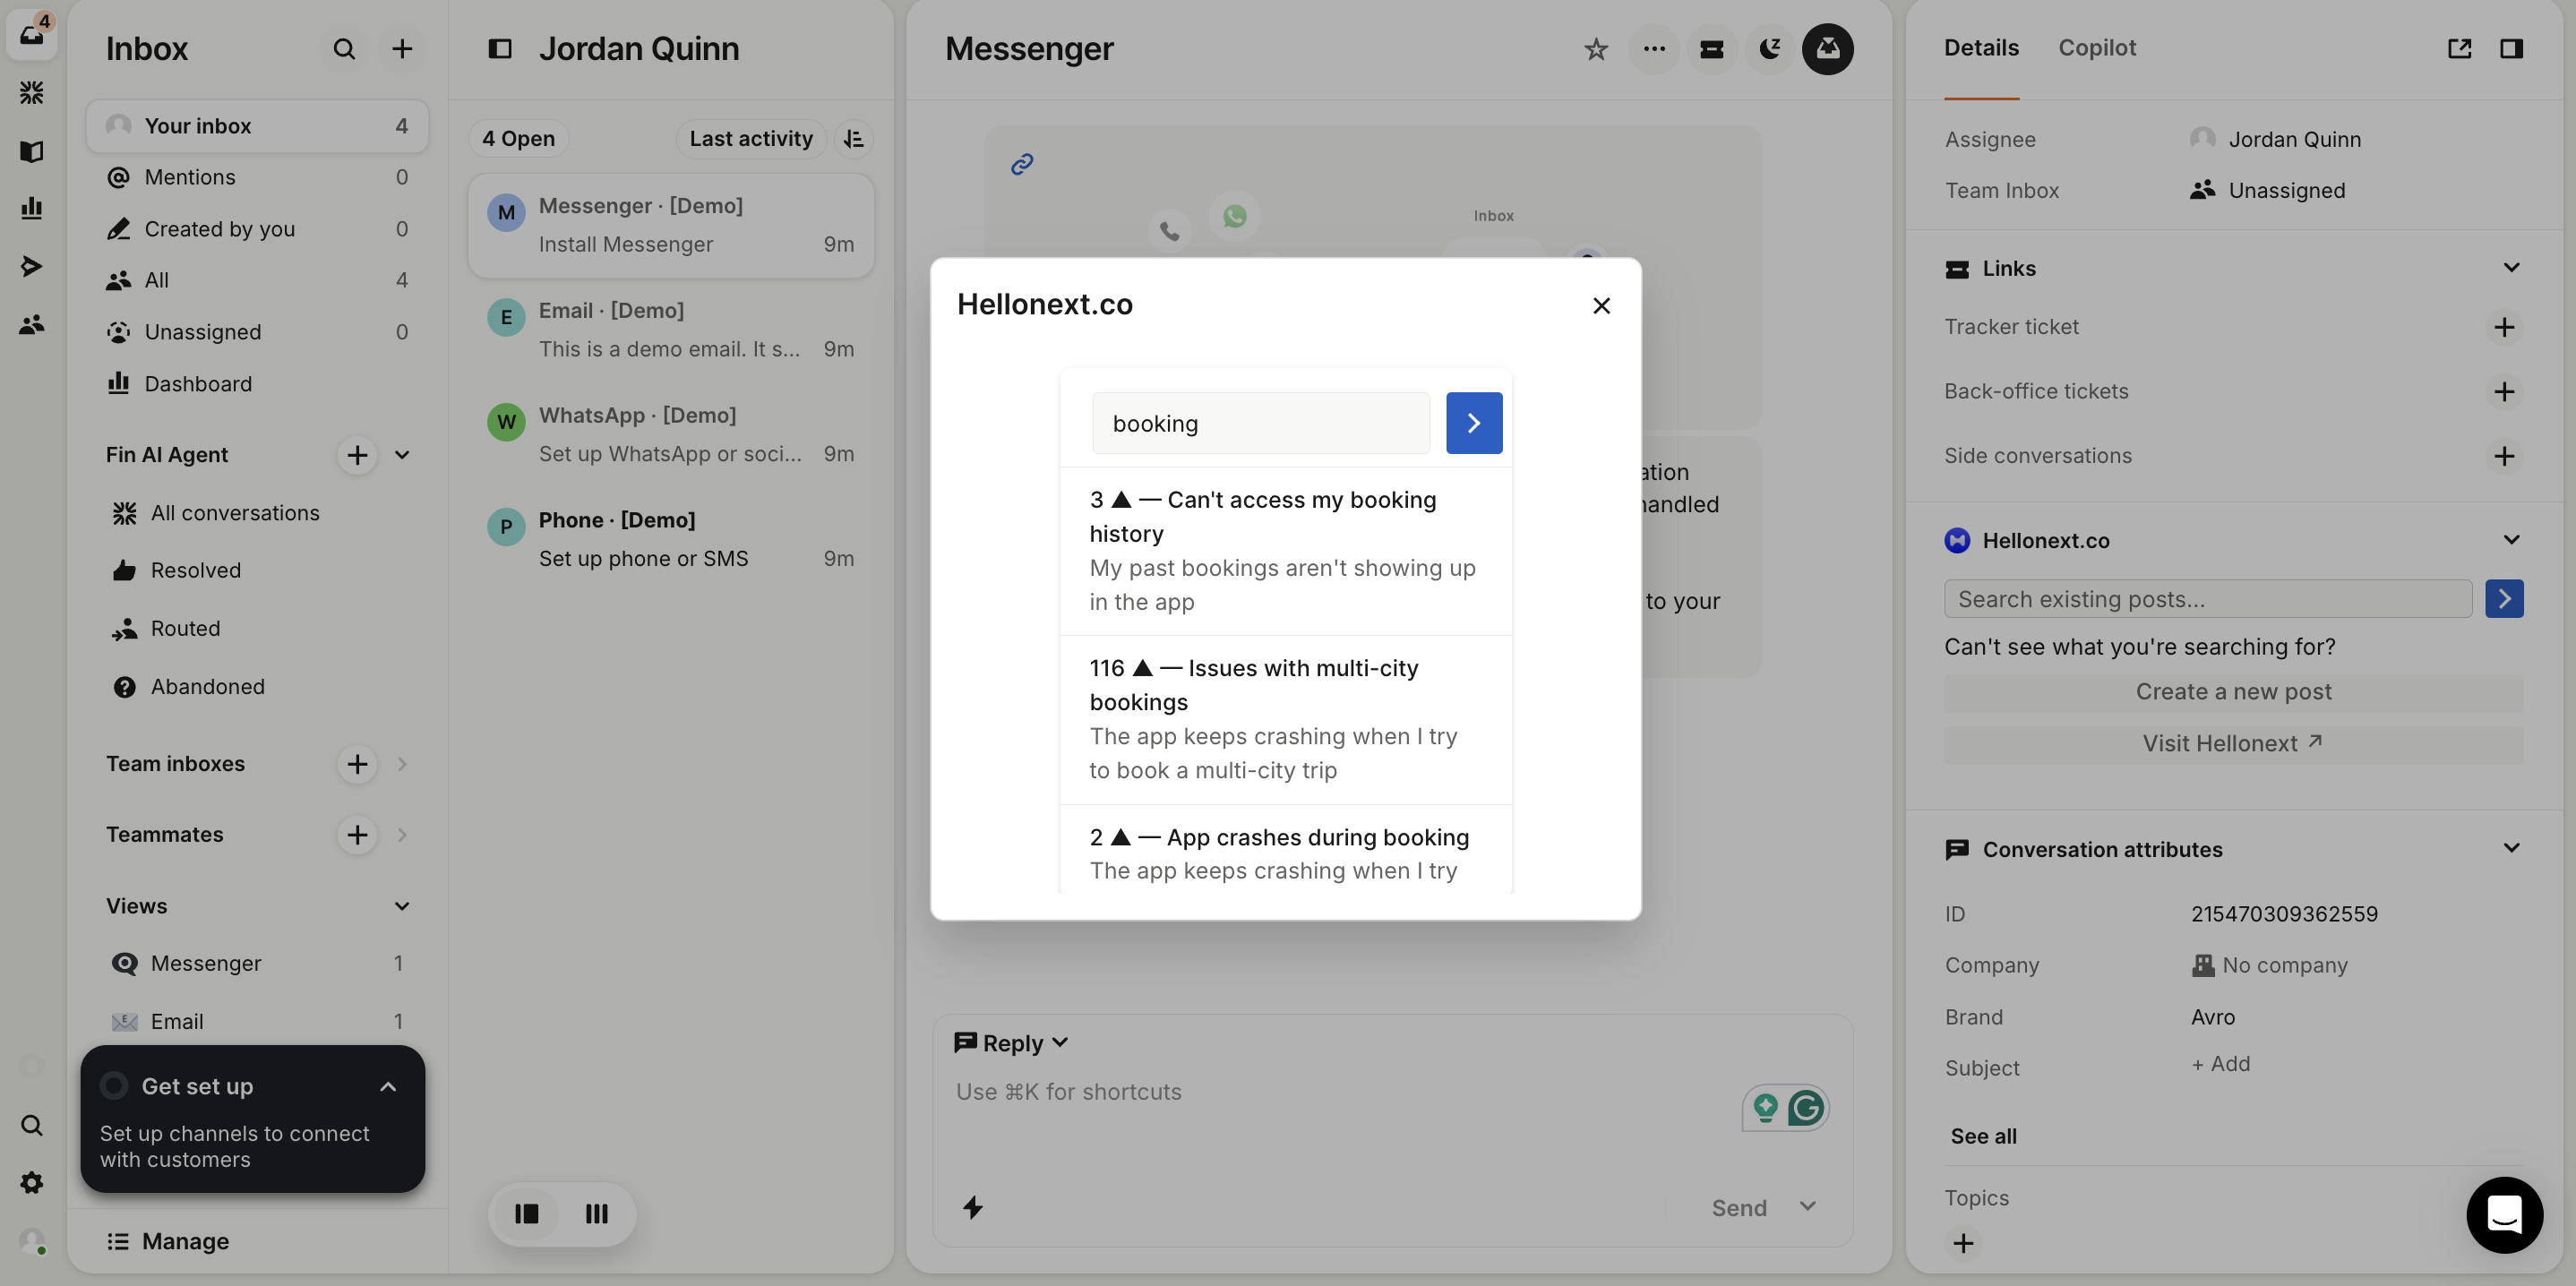Close the Hellonext.co dialog

point(1601,306)
